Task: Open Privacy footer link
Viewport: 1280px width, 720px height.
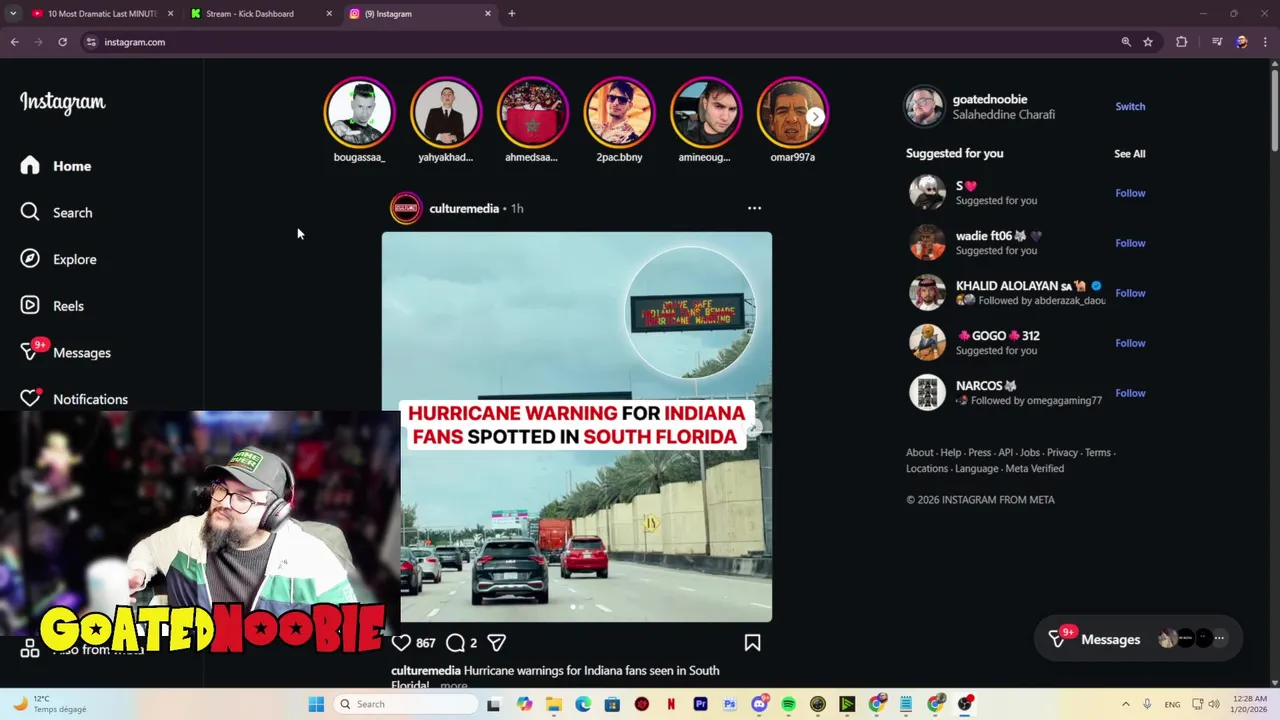Action: pos(1062,452)
